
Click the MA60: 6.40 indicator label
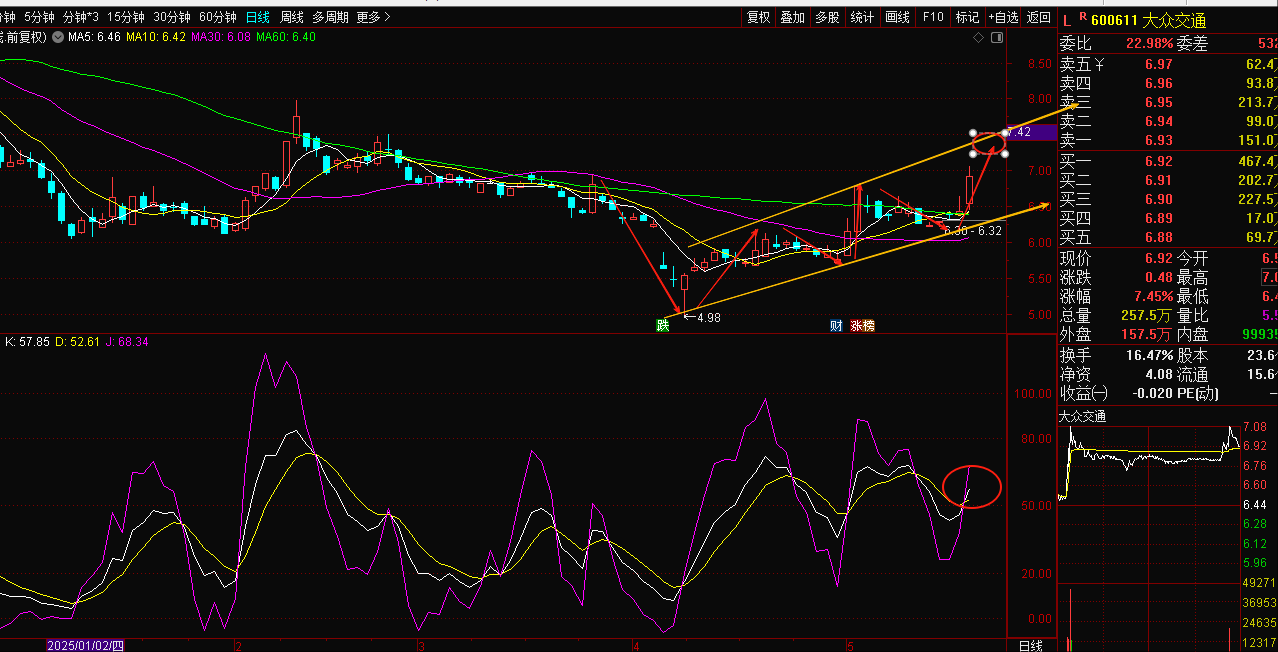click(286, 37)
